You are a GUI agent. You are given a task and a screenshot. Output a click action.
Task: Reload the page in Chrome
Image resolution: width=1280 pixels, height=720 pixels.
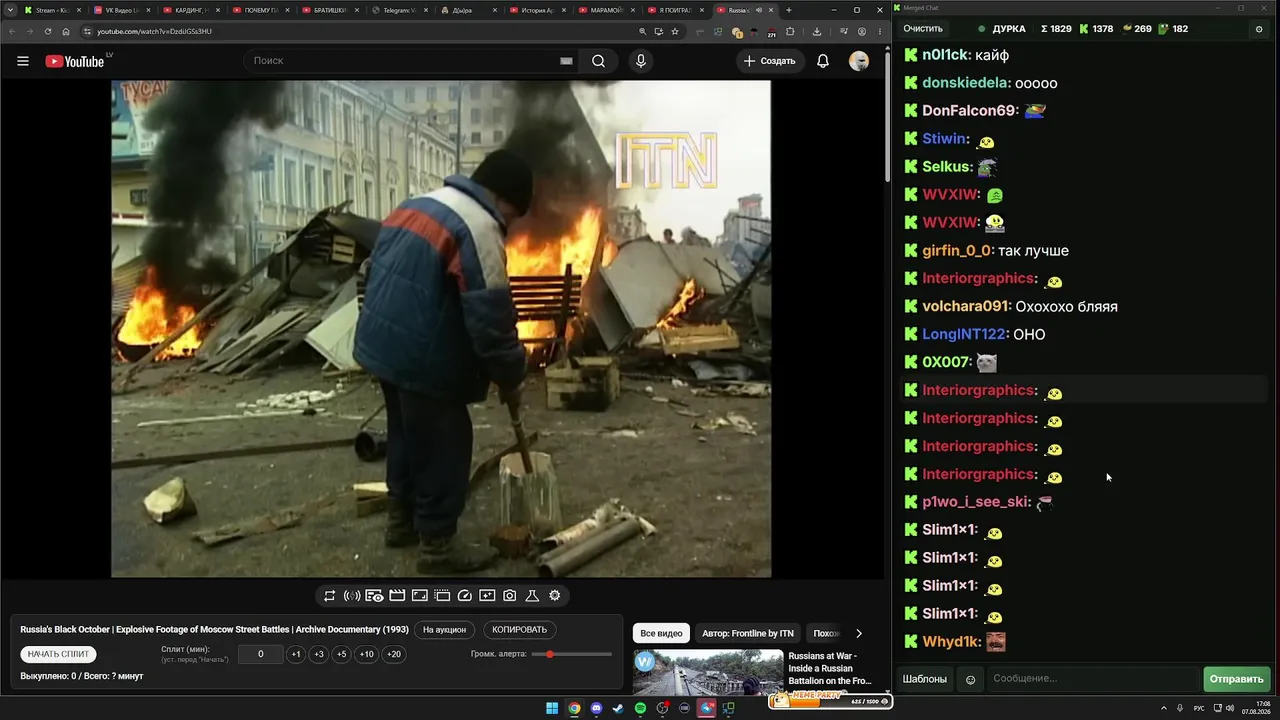point(47,31)
